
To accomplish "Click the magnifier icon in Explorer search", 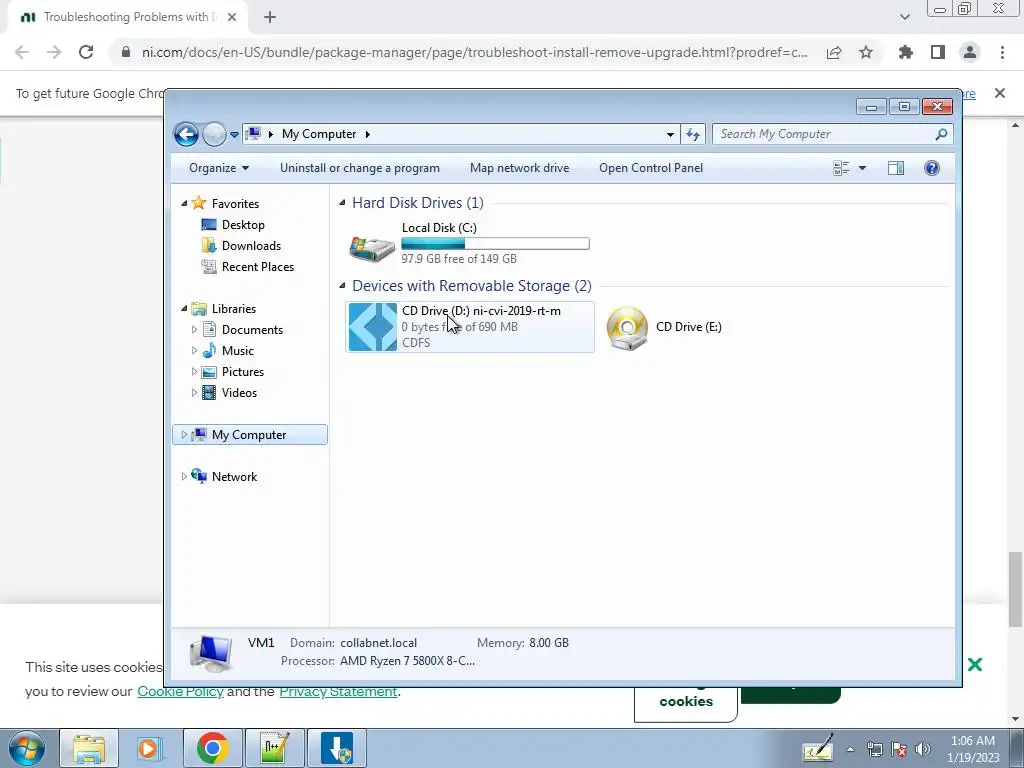I will (941, 134).
